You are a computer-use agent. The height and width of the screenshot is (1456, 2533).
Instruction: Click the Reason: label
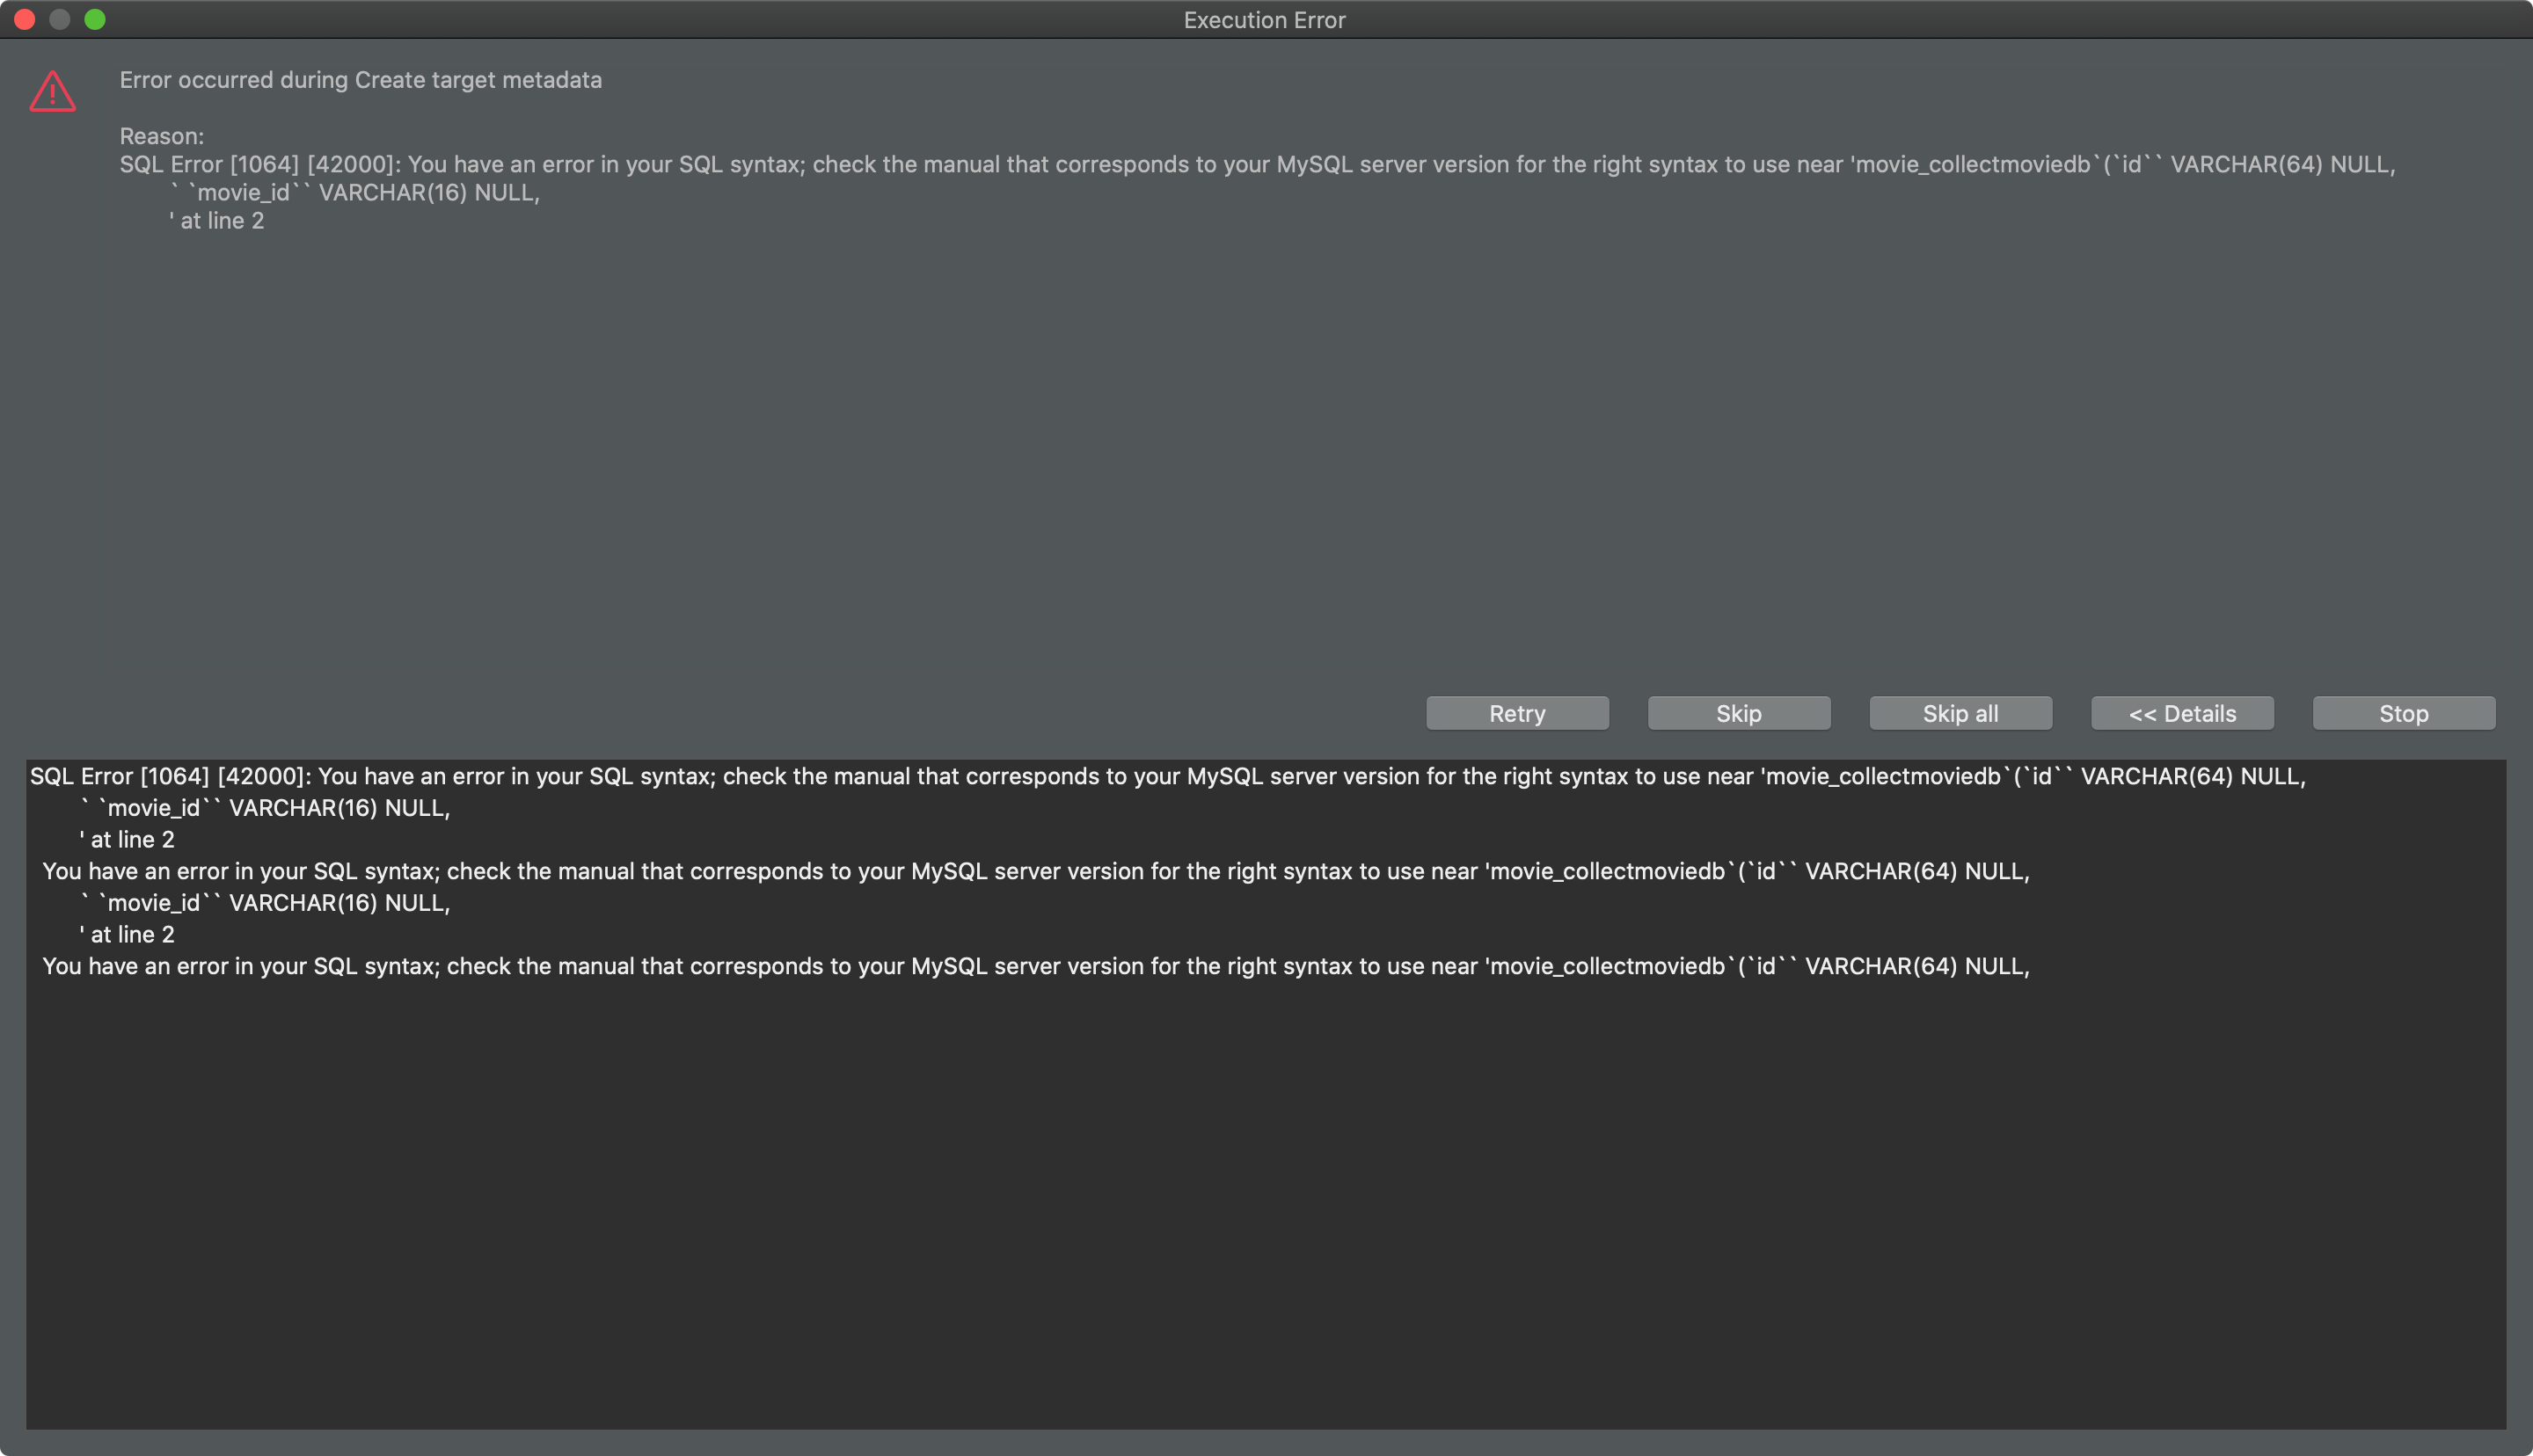coord(161,136)
